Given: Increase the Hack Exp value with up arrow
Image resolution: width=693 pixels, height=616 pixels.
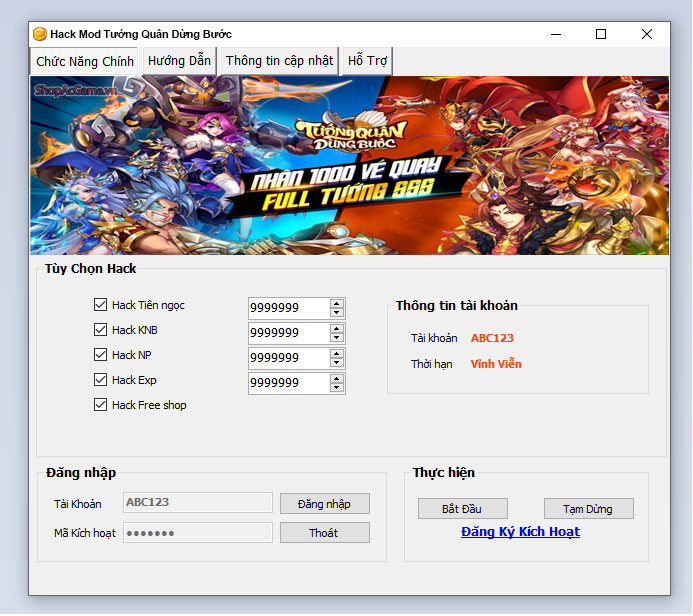Looking at the screenshot, I should (x=337, y=379).
